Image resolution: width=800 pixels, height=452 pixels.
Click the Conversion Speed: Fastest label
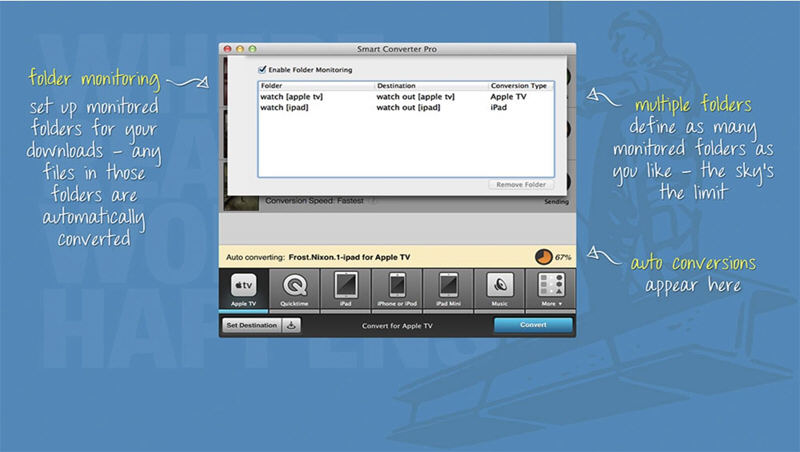pyautogui.click(x=314, y=201)
